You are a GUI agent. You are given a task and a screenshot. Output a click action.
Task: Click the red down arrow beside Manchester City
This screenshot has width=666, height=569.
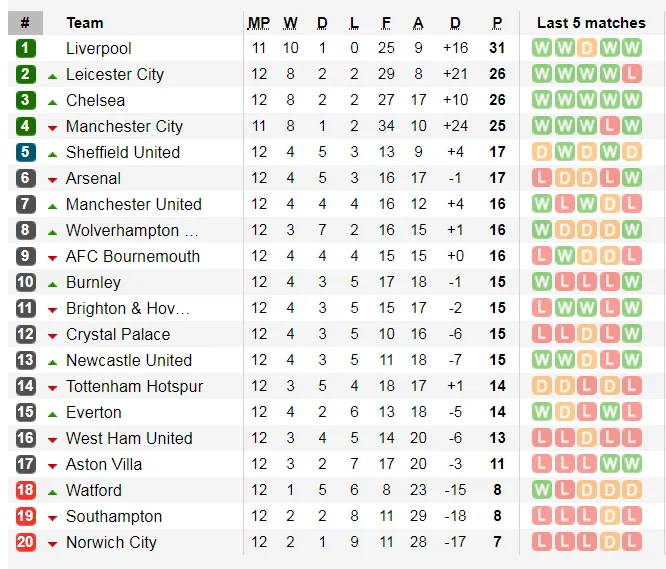pos(52,127)
